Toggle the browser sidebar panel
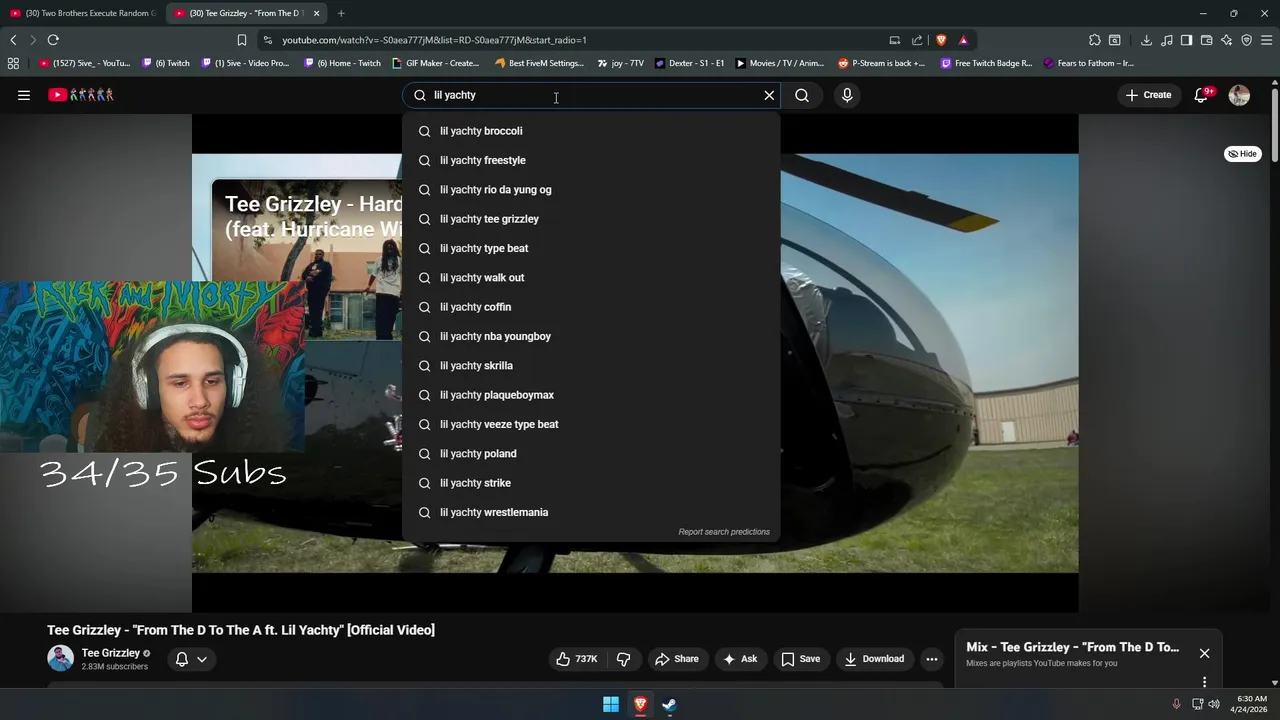The image size is (1280, 720). [1186, 40]
